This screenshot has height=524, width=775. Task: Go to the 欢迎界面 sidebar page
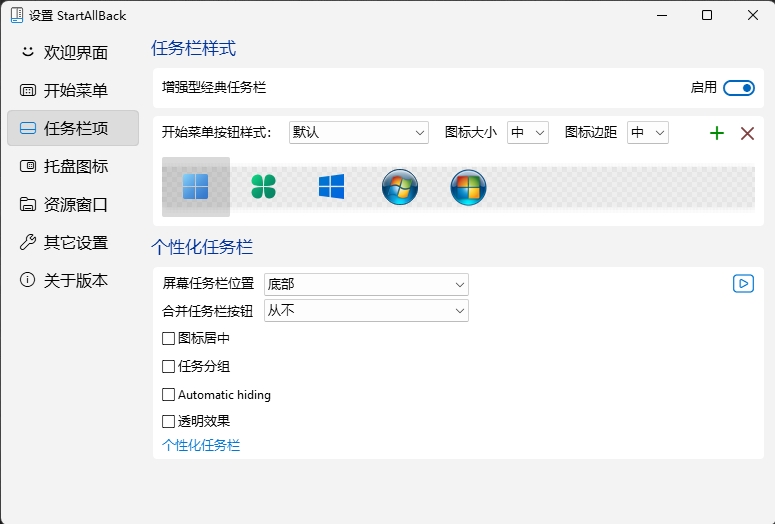[73, 52]
